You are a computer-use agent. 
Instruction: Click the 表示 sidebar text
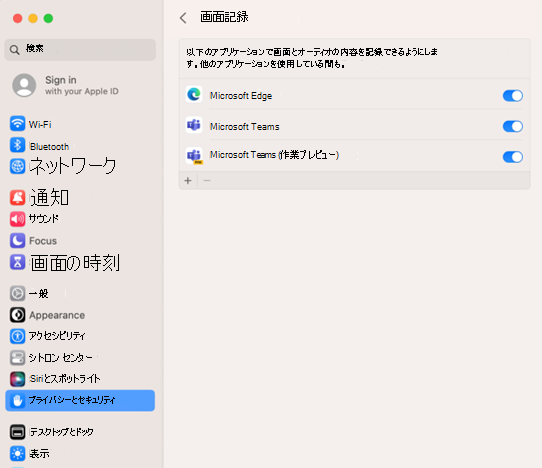[x=39, y=453]
